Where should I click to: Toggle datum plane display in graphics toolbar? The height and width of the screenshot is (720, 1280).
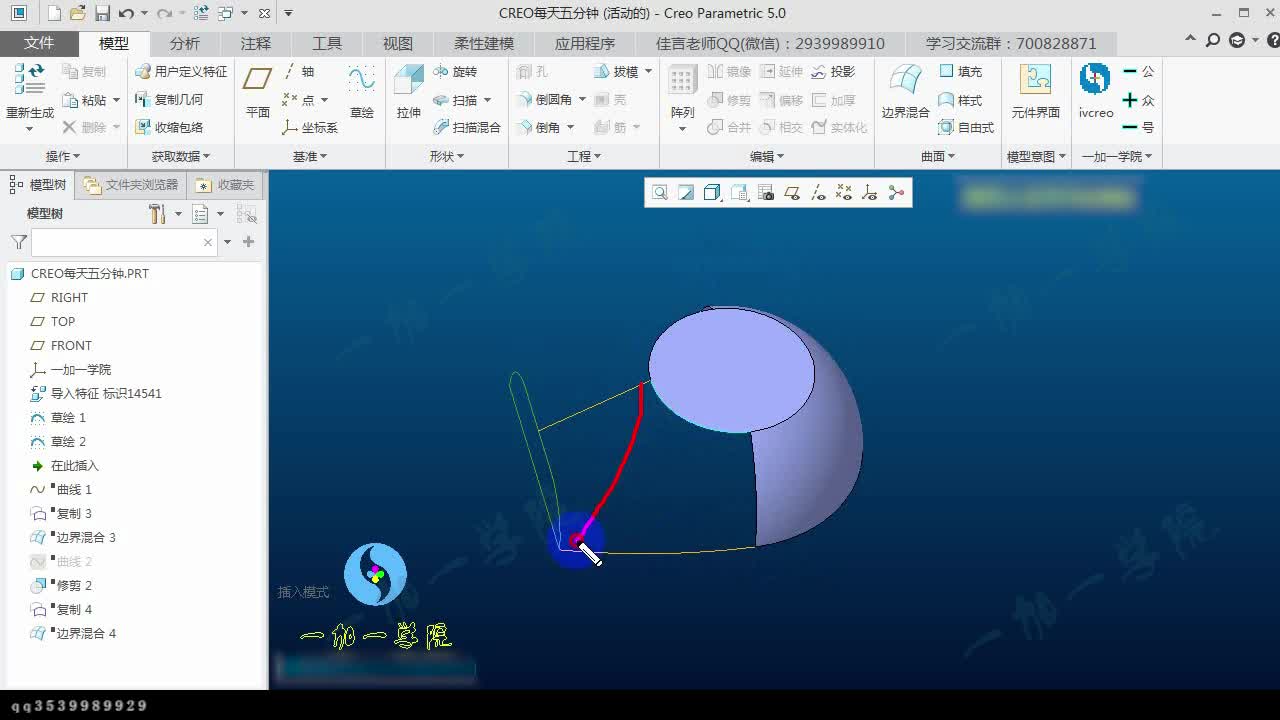pos(792,193)
